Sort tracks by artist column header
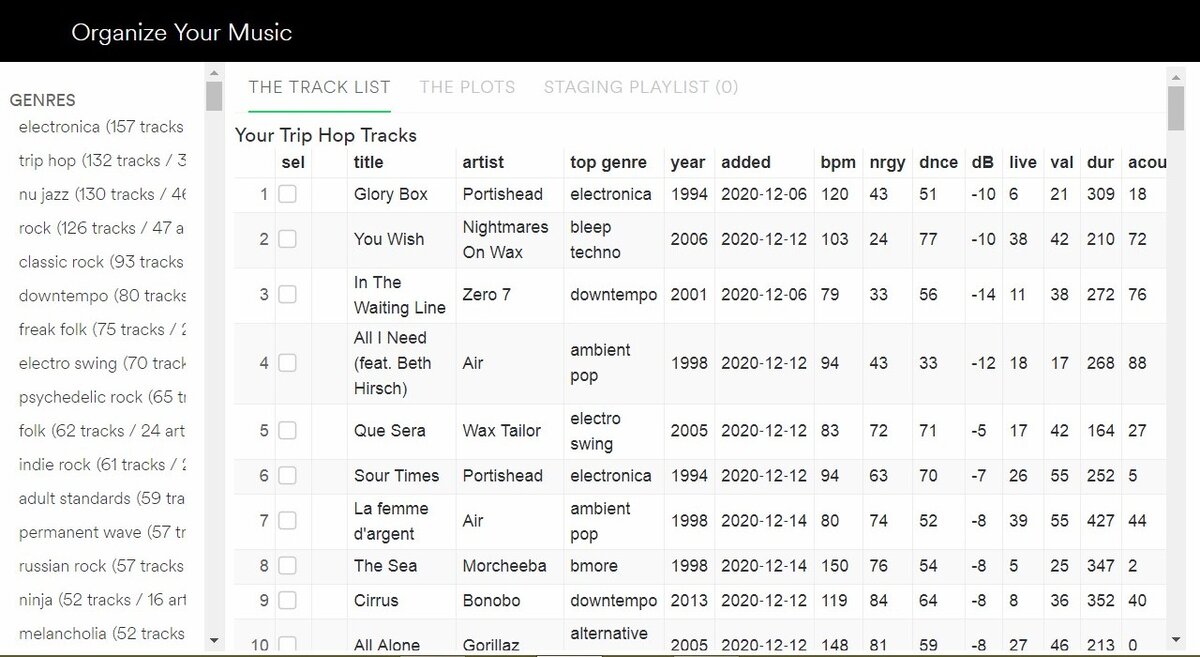Screen dimensions: 1200x657 pyautogui.click(x=483, y=162)
